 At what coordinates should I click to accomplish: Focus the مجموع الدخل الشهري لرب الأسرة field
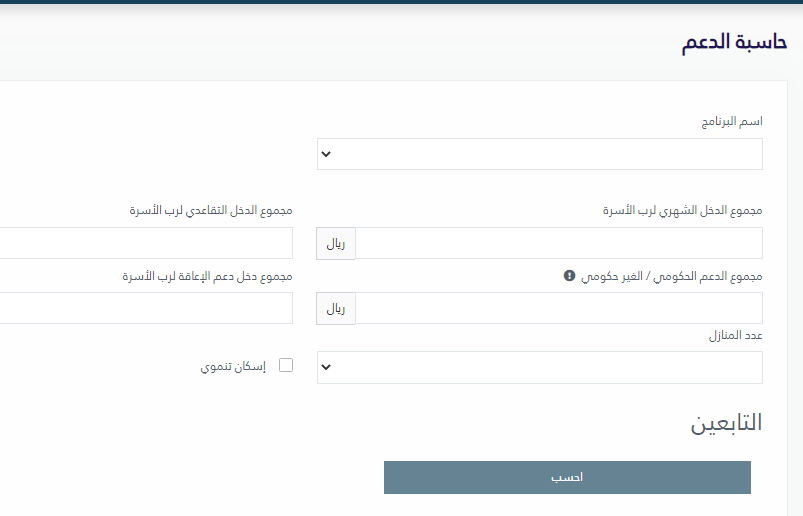tap(559, 243)
